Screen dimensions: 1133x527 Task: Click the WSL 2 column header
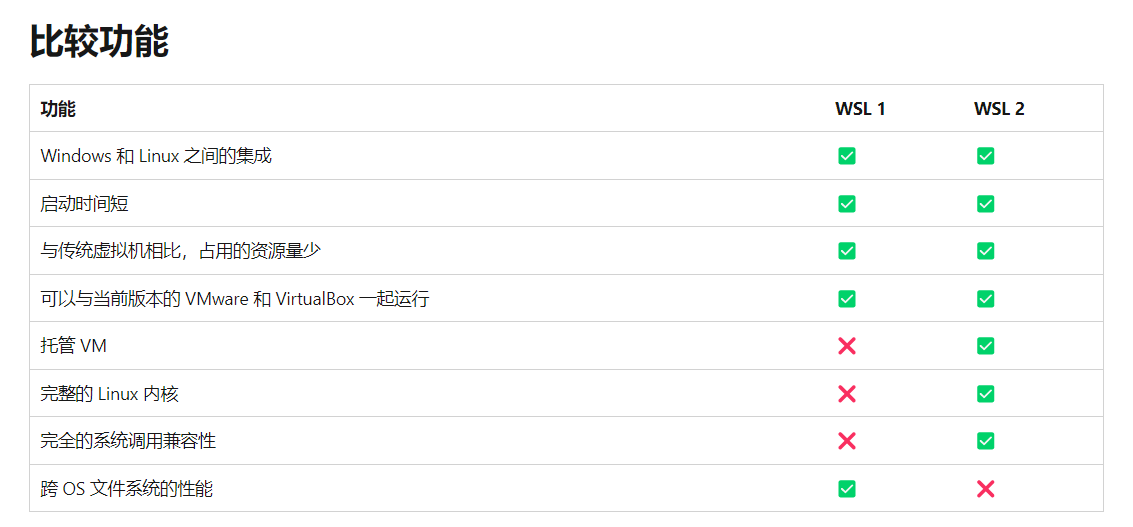click(x=999, y=109)
